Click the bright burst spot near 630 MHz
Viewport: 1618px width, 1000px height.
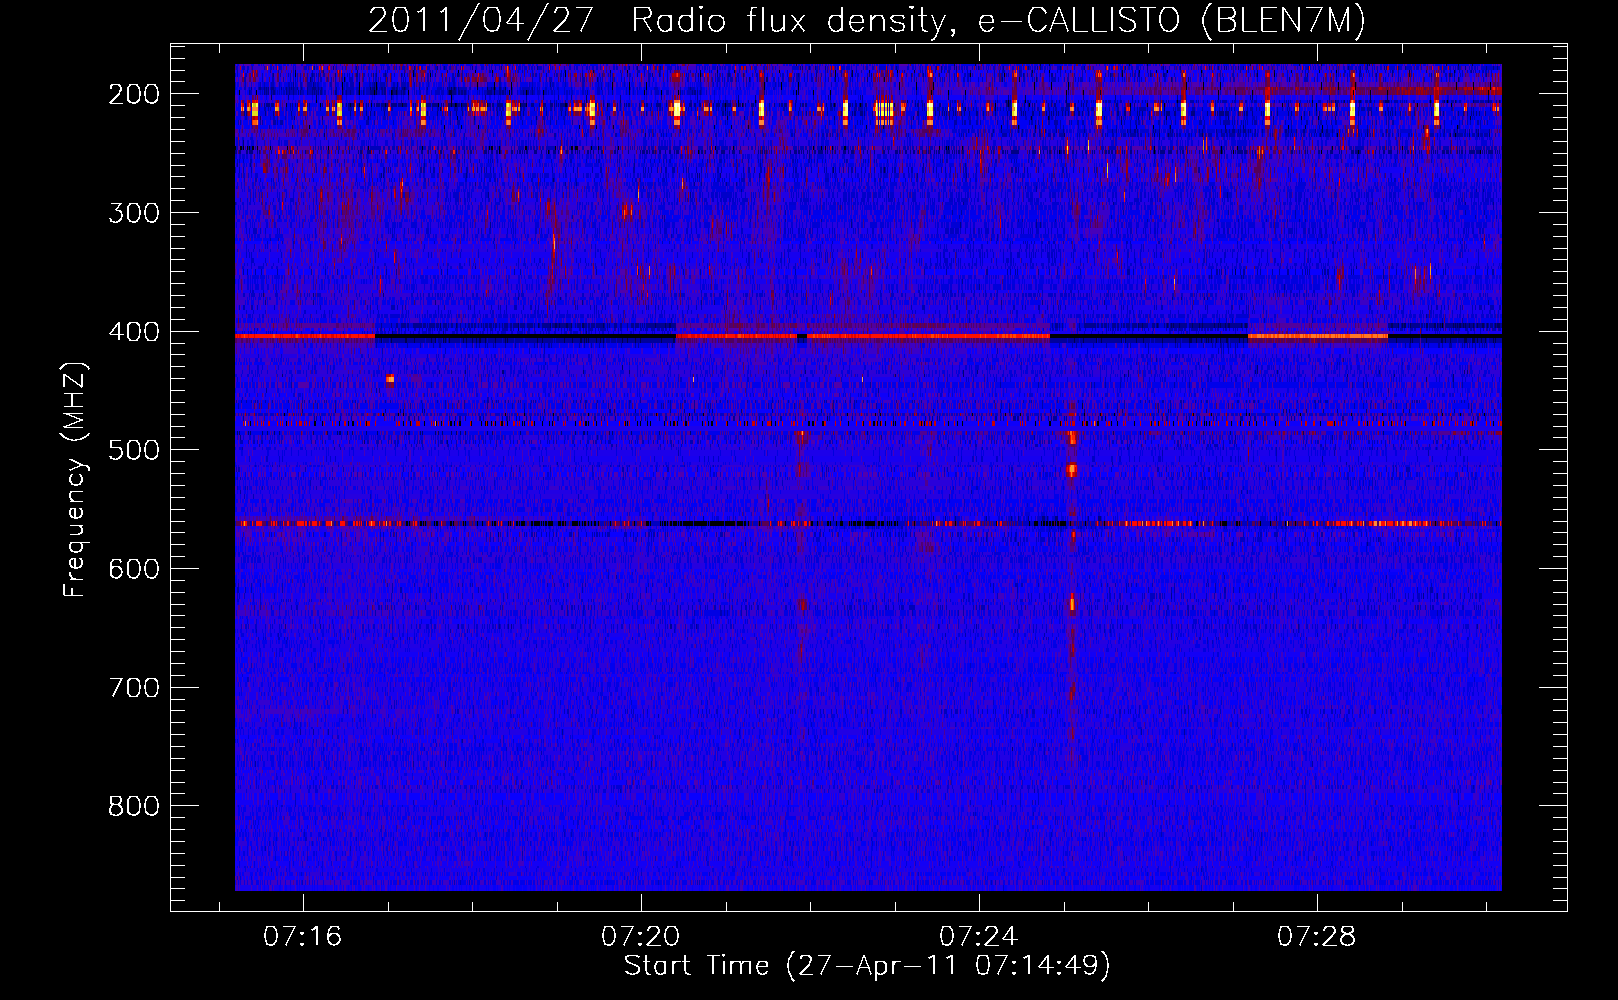click(x=1072, y=603)
